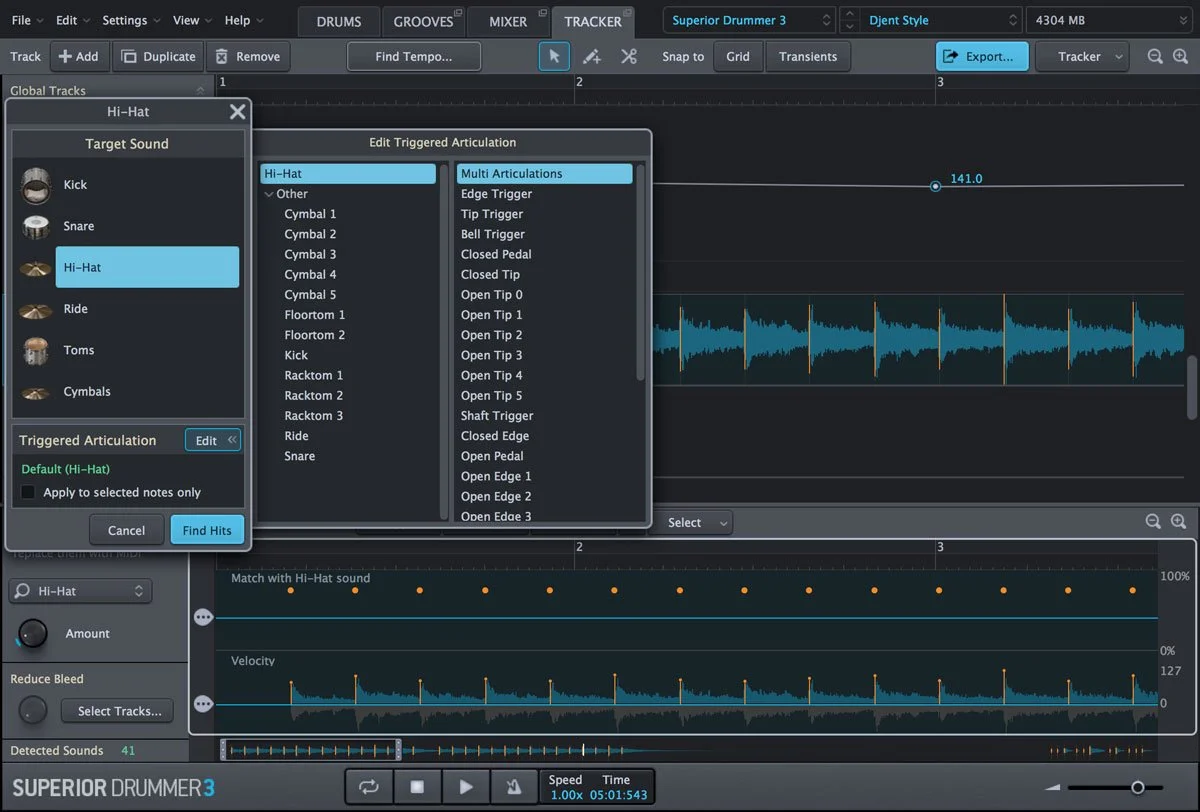
Task: Toggle the loop playback button
Action: click(369, 787)
